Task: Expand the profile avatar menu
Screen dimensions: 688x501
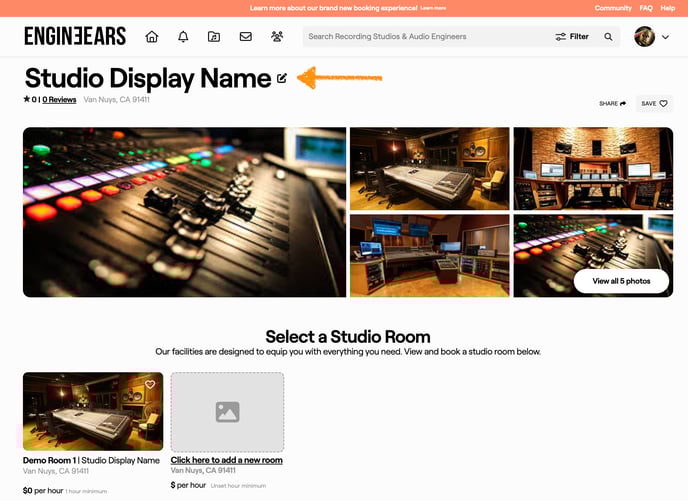Action: (x=651, y=37)
